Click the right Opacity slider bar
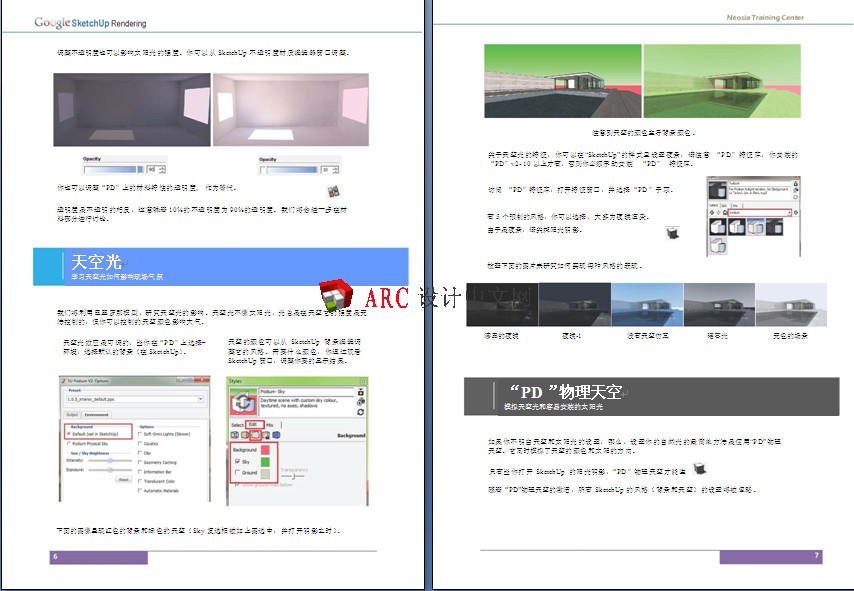 tap(289, 170)
